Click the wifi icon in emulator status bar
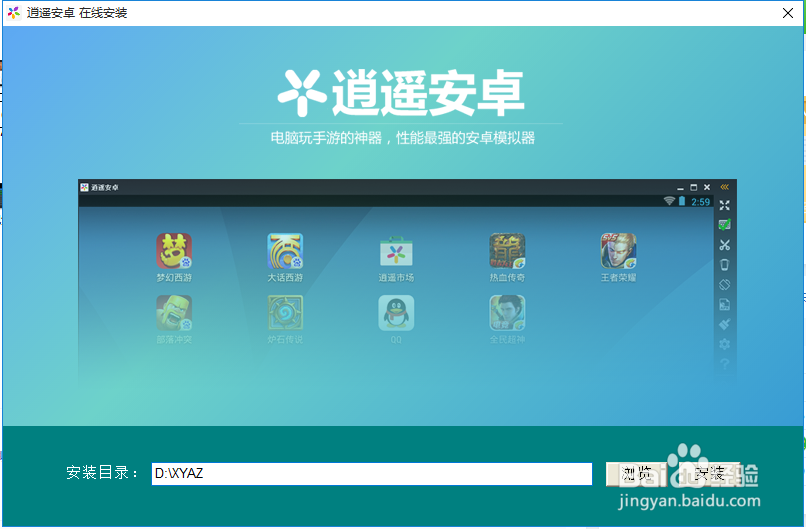806x529 pixels. [x=669, y=201]
